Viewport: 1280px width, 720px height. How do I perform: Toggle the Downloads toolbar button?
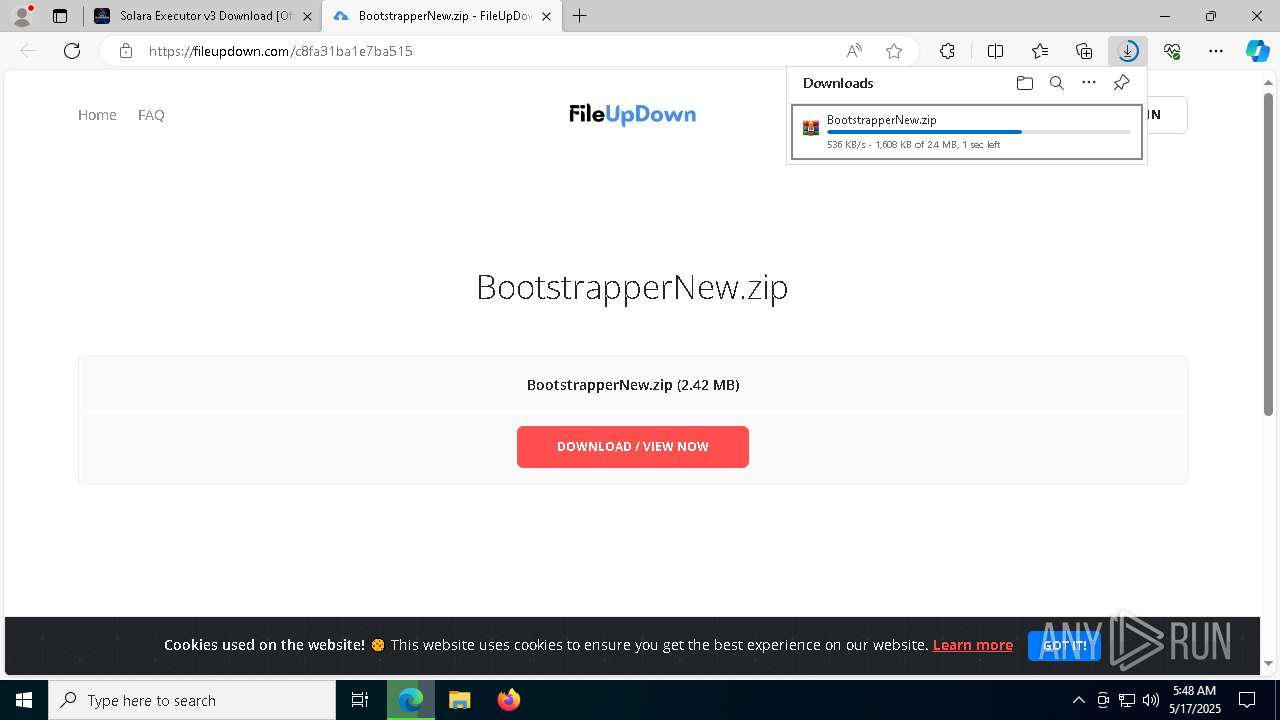(1128, 51)
